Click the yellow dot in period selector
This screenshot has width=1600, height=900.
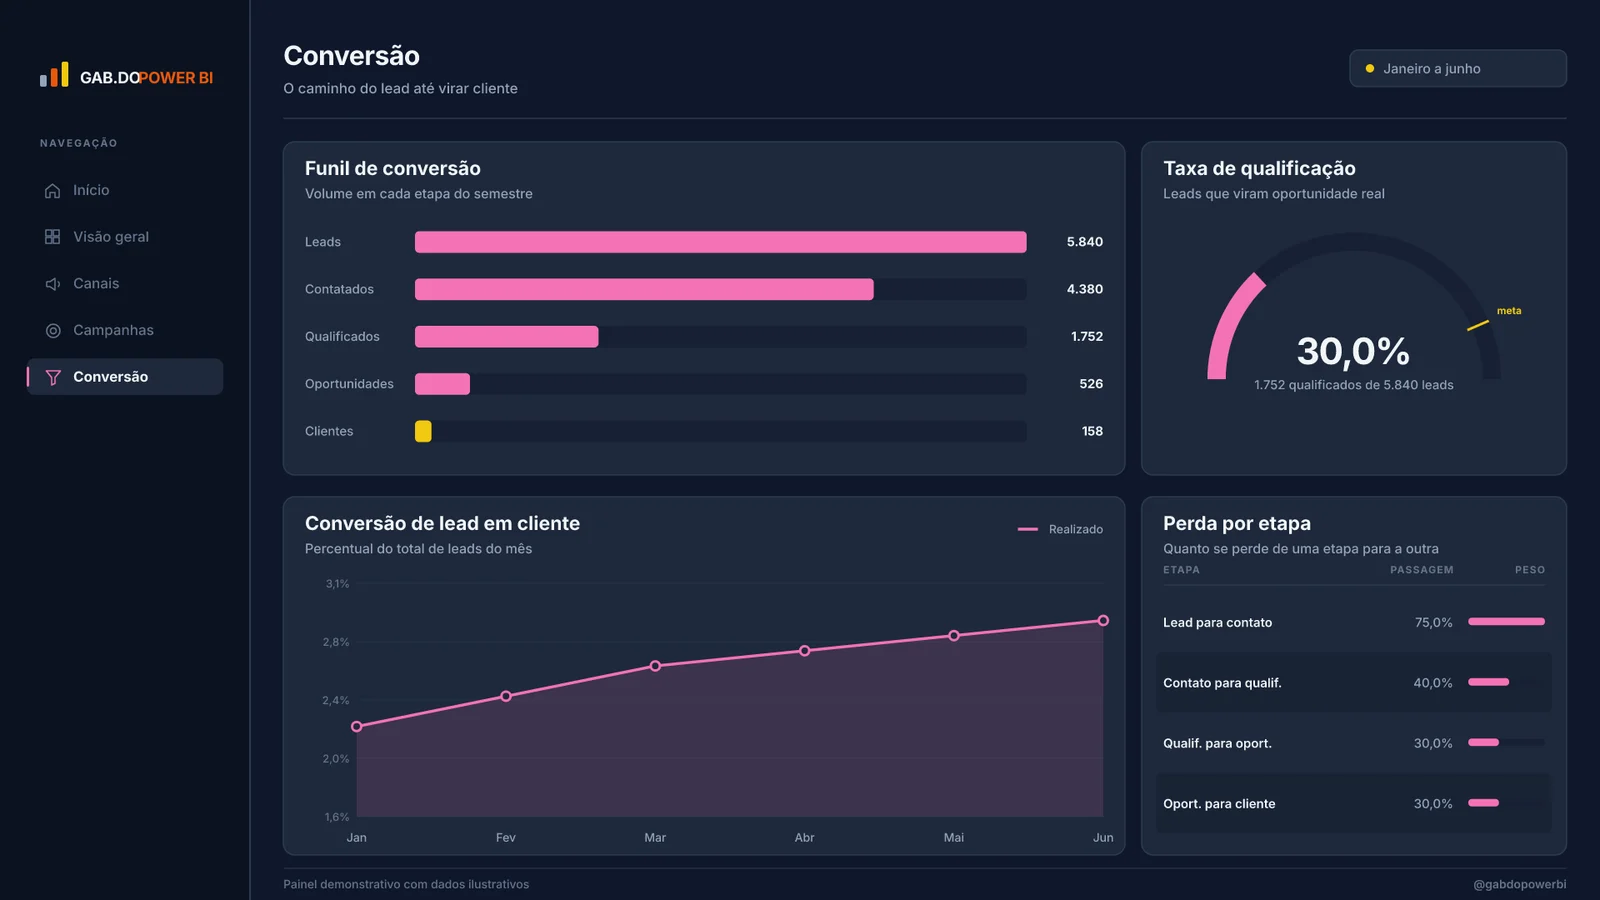(x=1370, y=69)
